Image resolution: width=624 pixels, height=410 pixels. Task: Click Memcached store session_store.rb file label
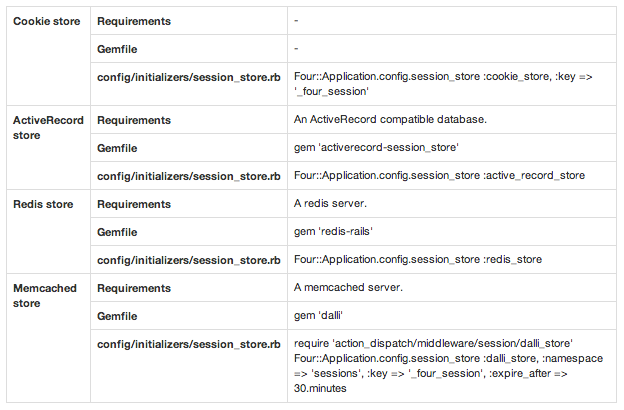(189, 344)
